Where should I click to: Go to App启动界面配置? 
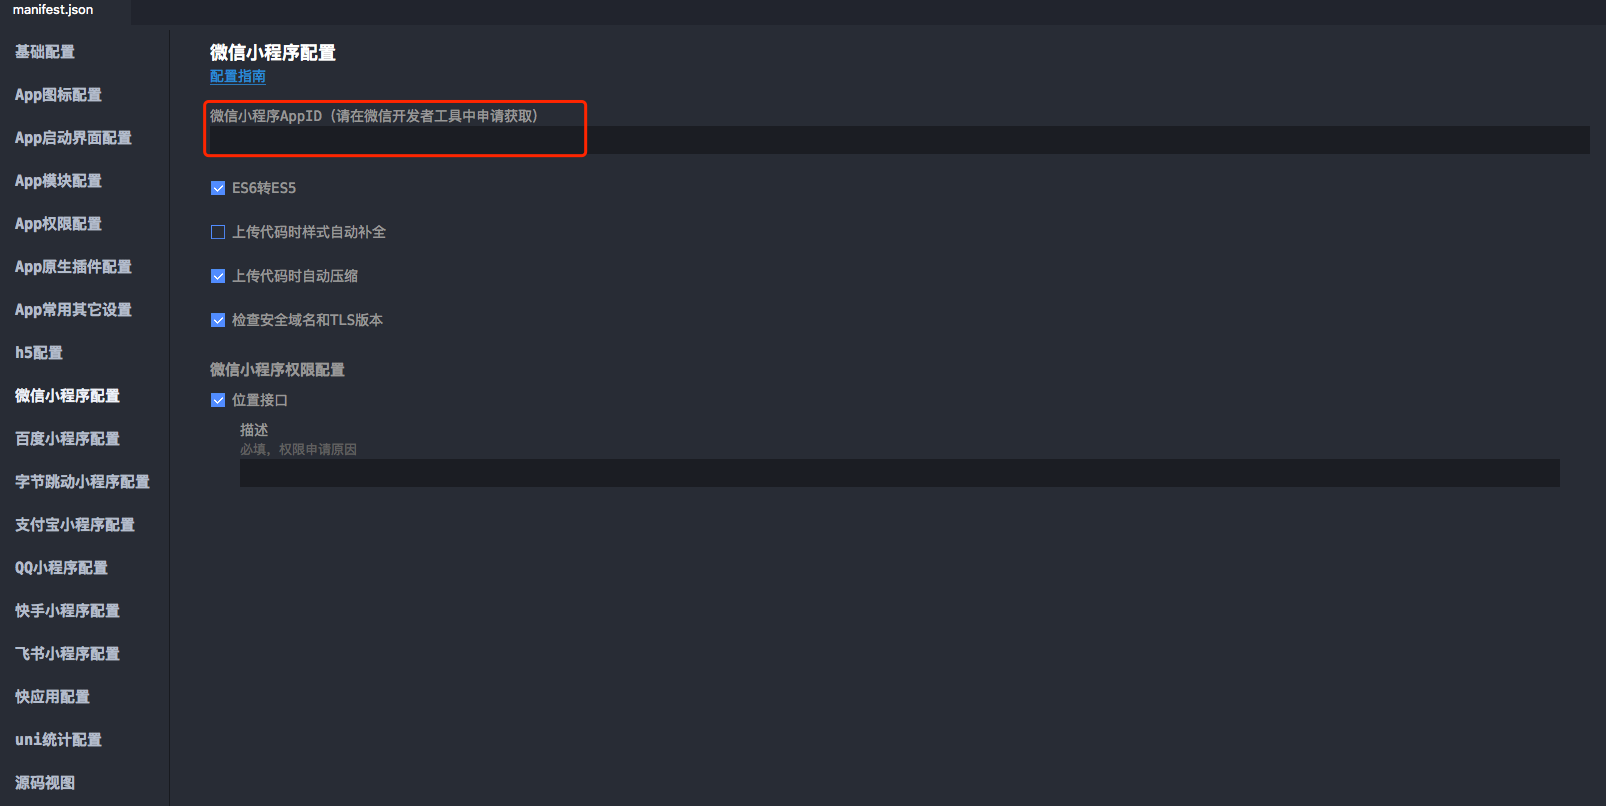[x=73, y=138]
